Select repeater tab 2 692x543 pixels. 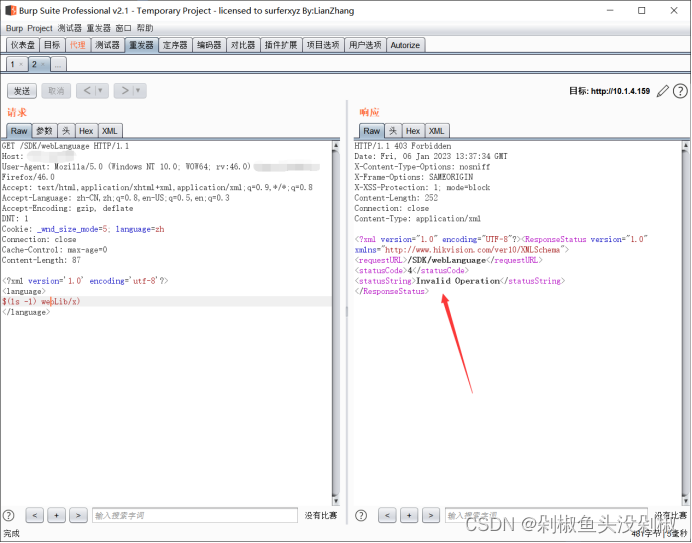coord(34,64)
